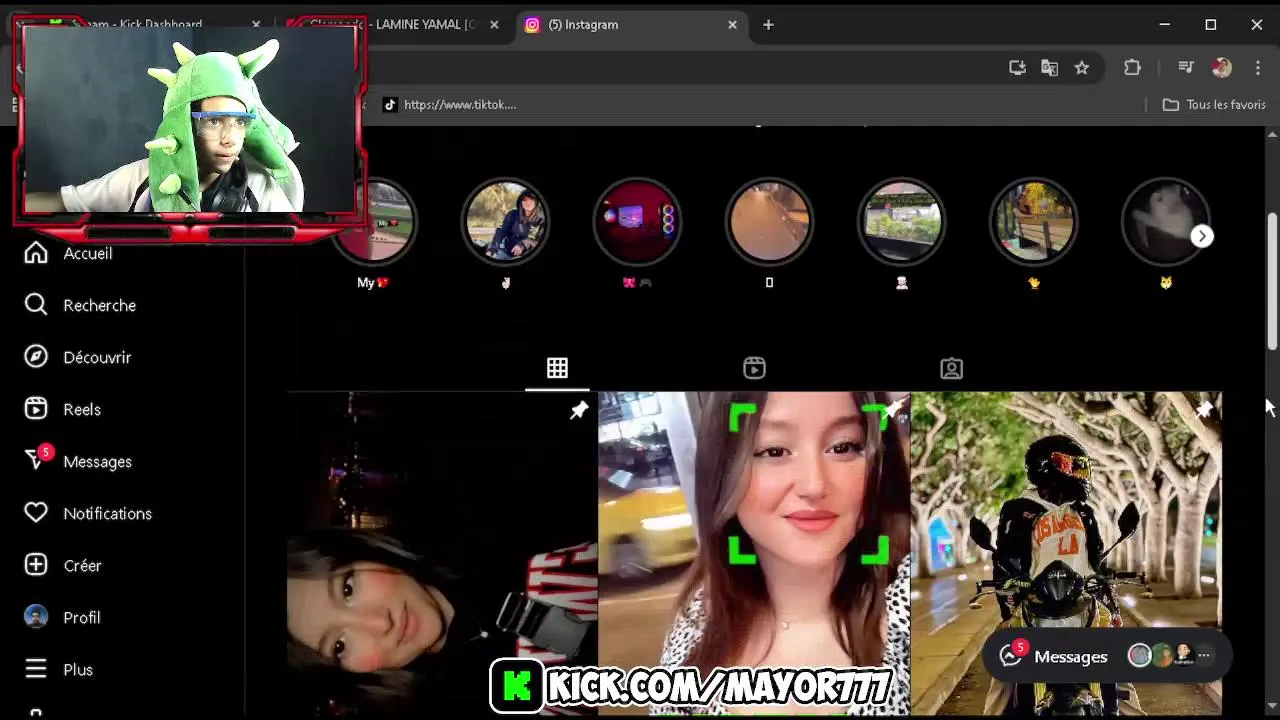Click the translate page icon
1280x720 pixels.
point(1049,67)
